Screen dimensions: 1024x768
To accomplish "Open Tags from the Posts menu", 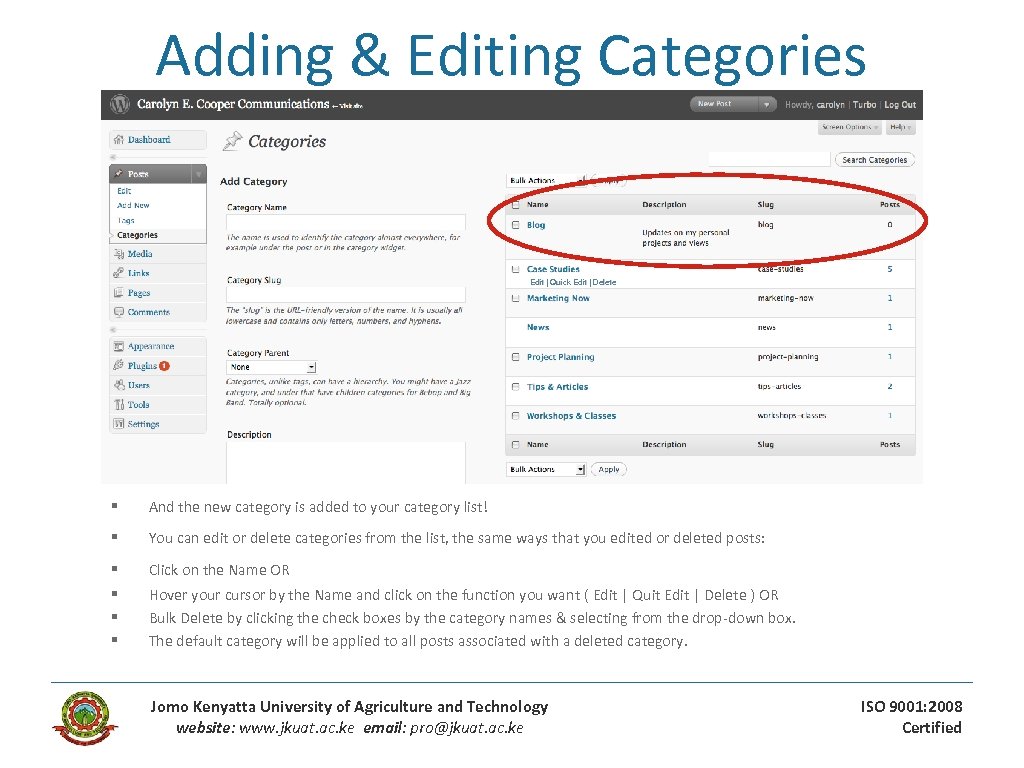I will 122,219.
